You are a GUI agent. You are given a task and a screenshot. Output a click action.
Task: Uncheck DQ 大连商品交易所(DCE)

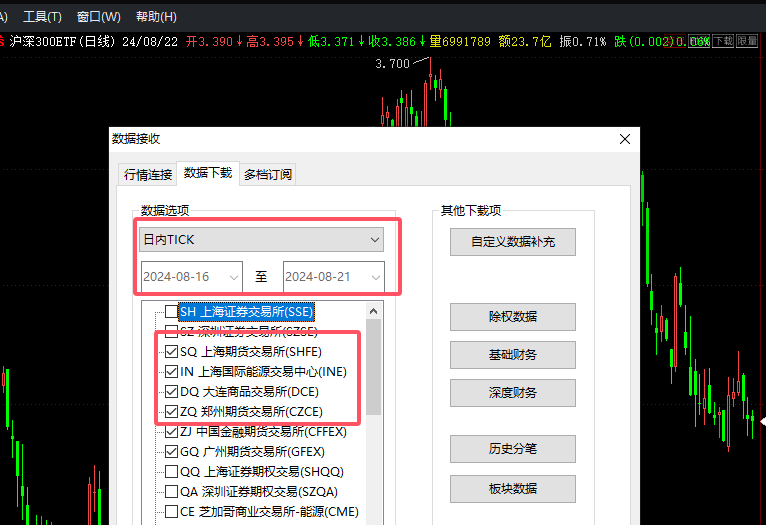click(x=171, y=392)
